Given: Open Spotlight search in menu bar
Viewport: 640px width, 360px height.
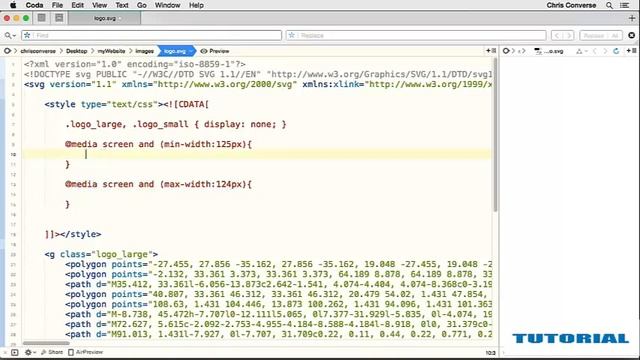Looking at the screenshot, I should pyautogui.click(x=609, y=5).
